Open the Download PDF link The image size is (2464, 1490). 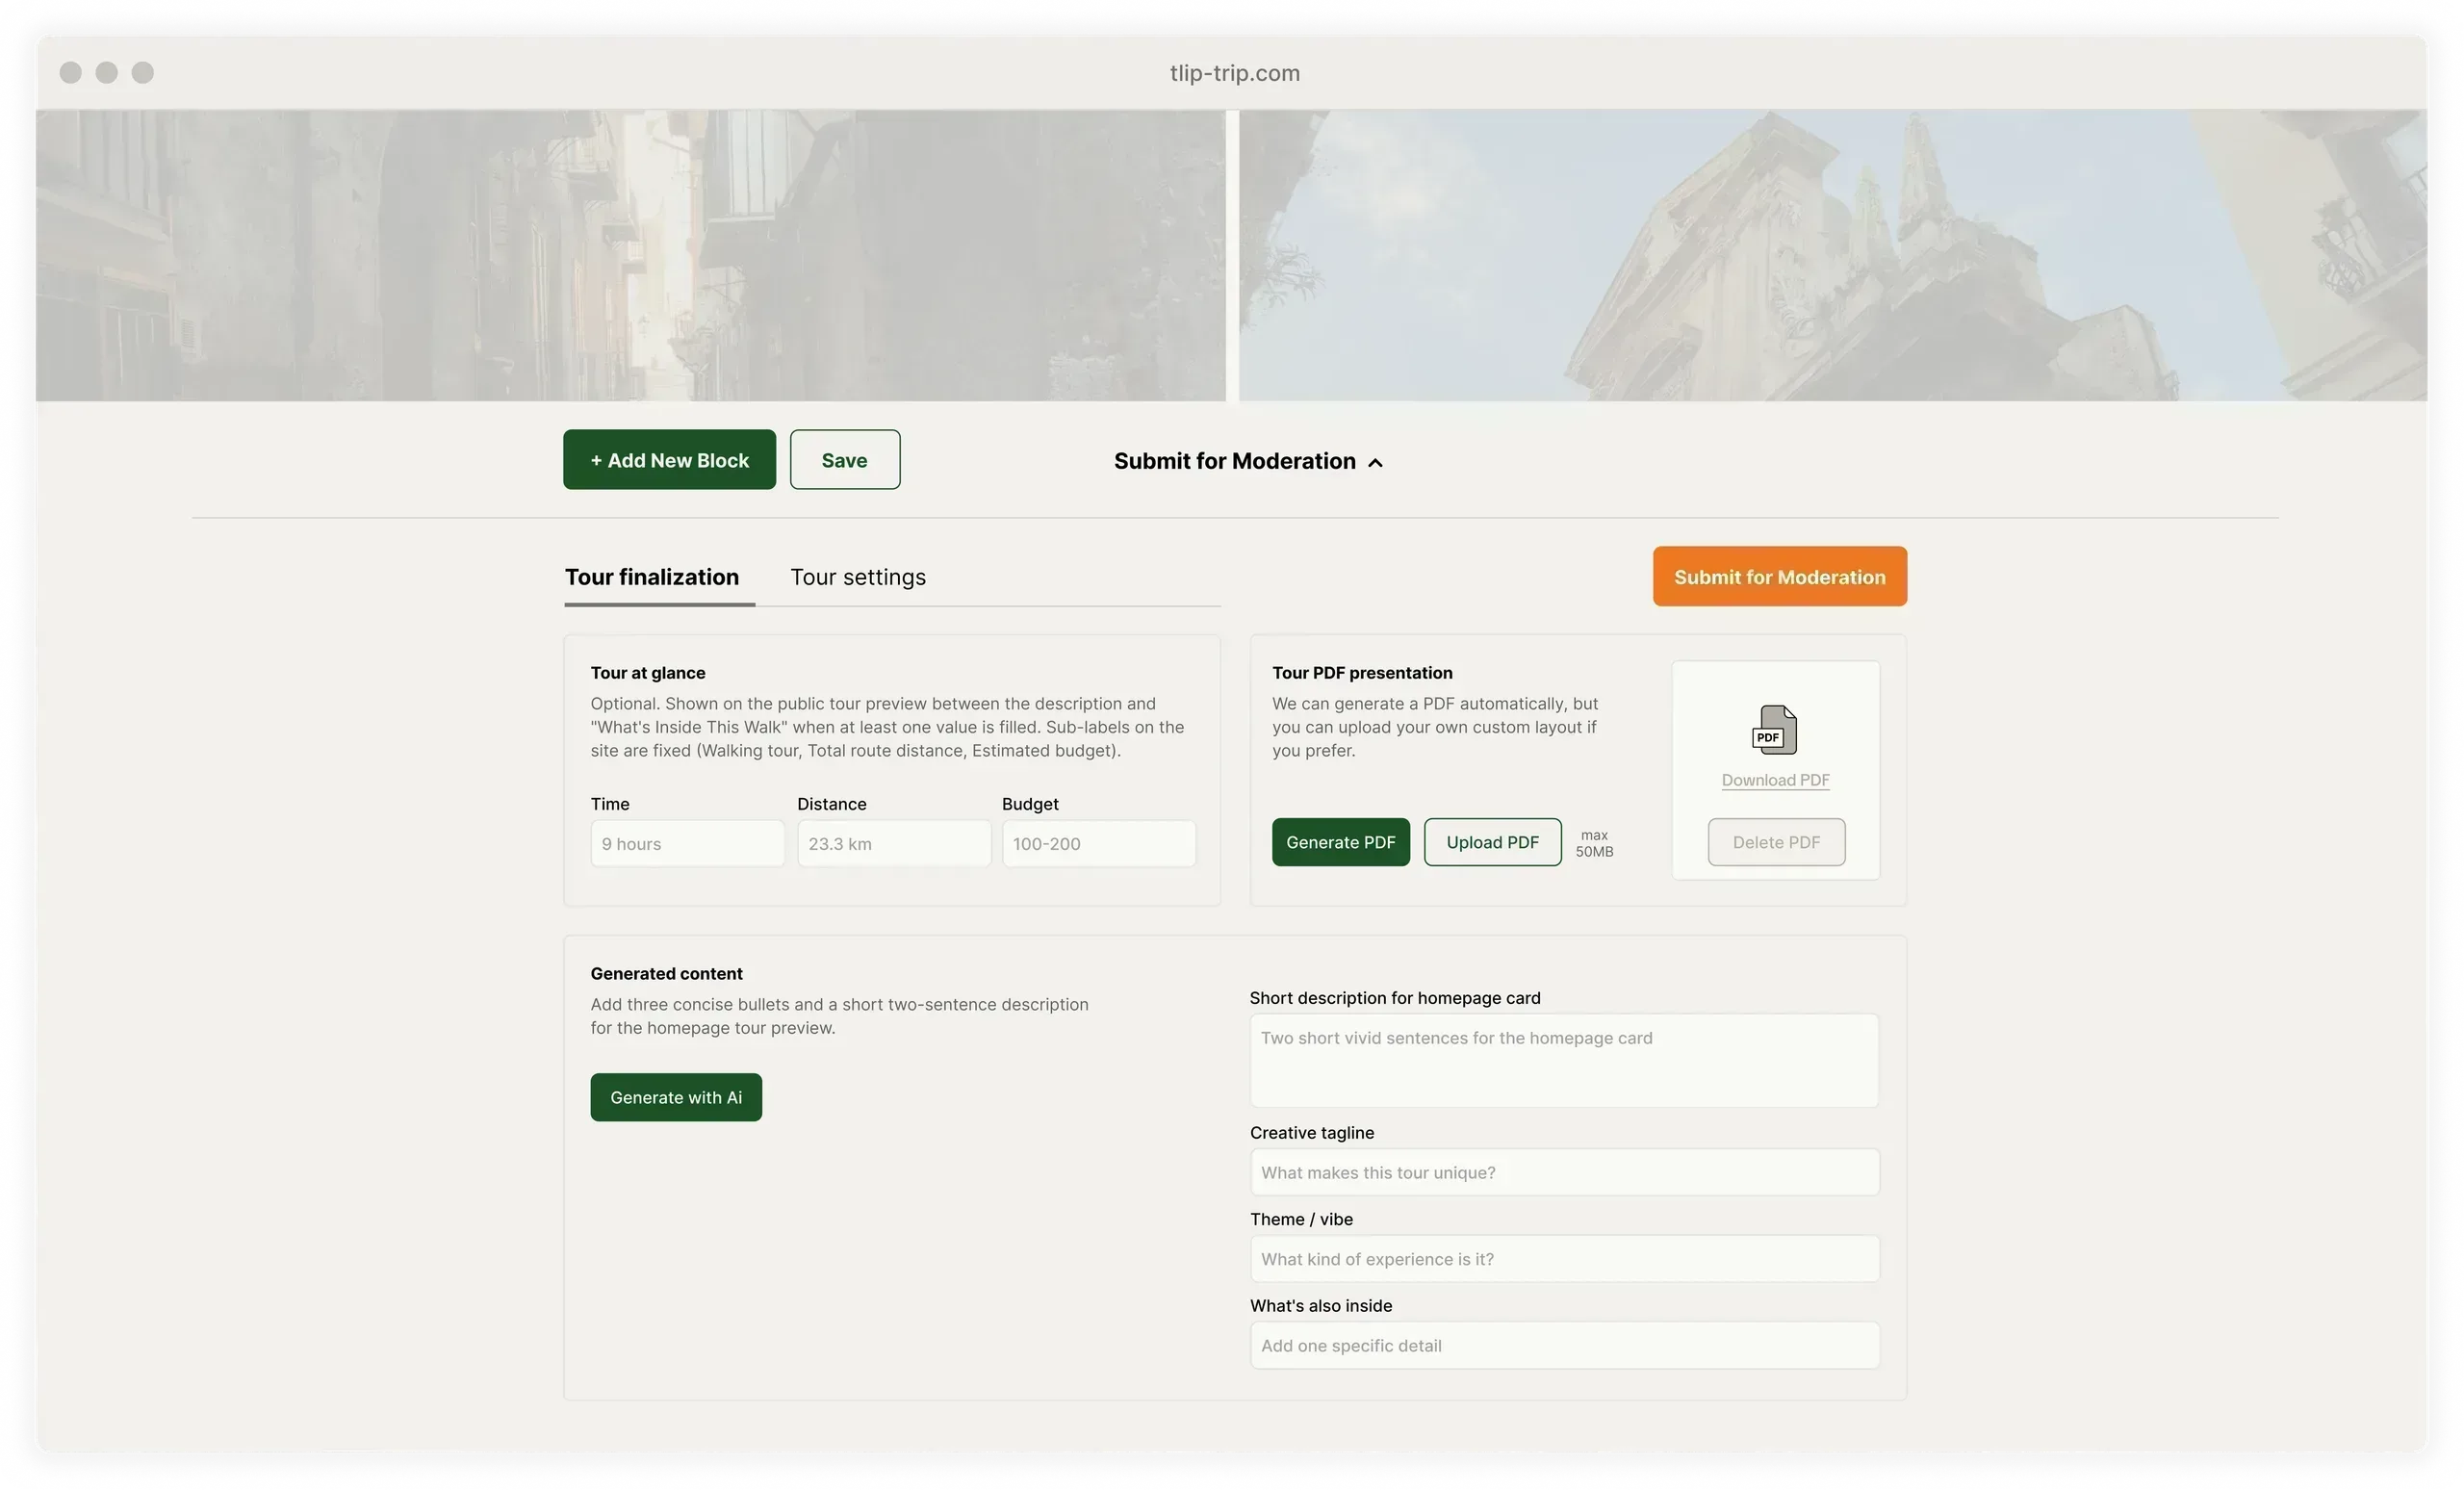tap(1775, 780)
